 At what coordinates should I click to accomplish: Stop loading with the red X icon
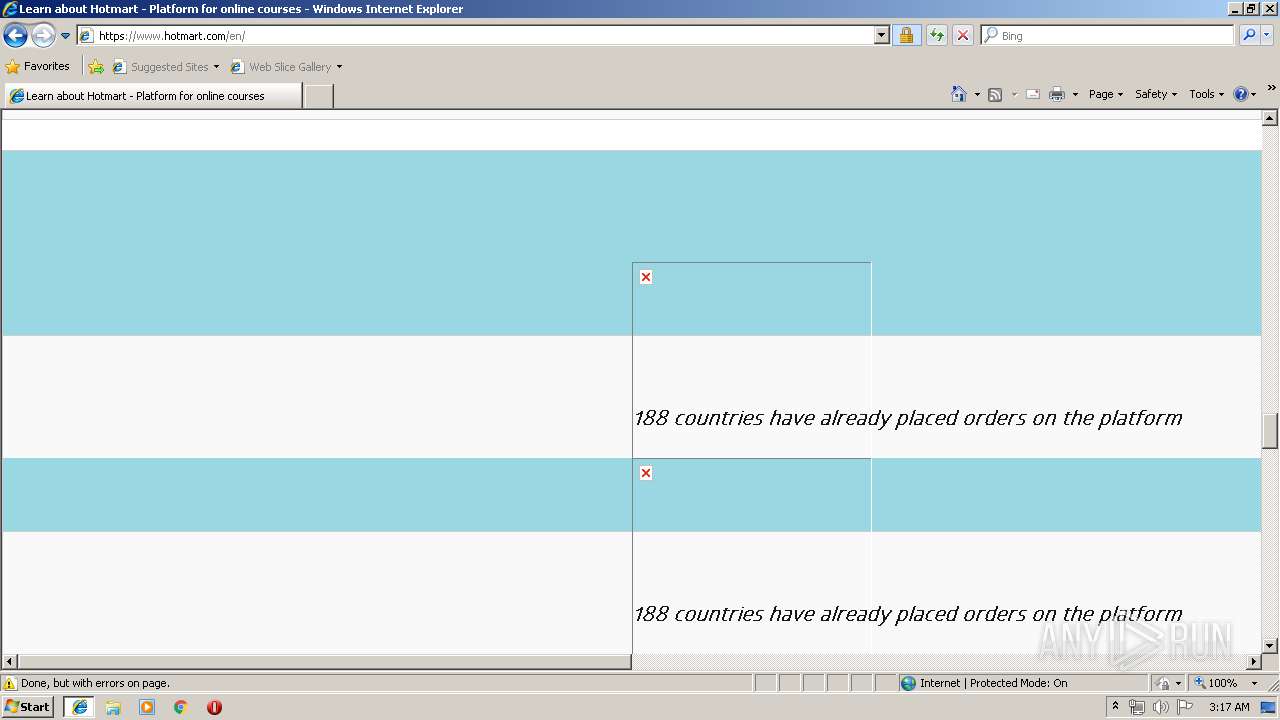coord(963,36)
